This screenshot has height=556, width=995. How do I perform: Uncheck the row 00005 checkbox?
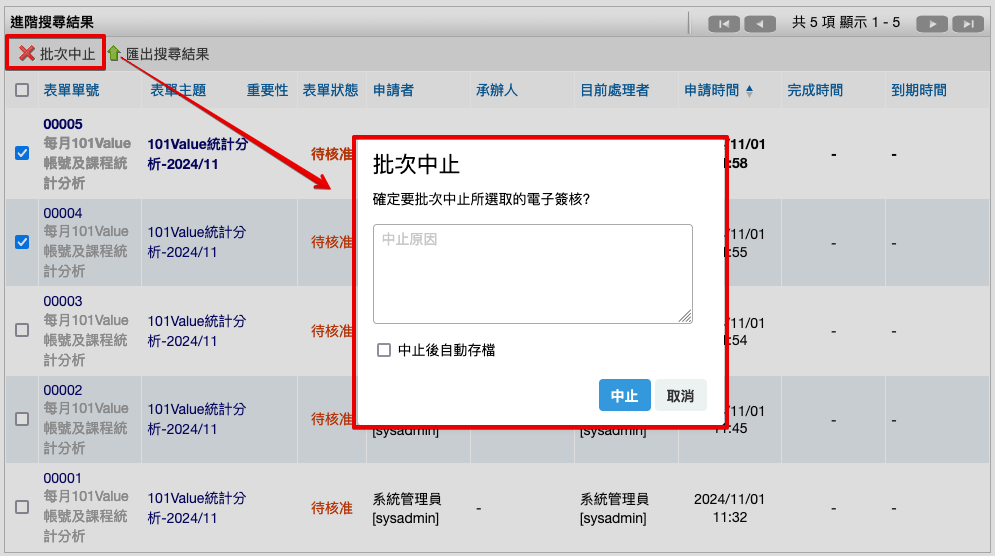tap(22, 153)
